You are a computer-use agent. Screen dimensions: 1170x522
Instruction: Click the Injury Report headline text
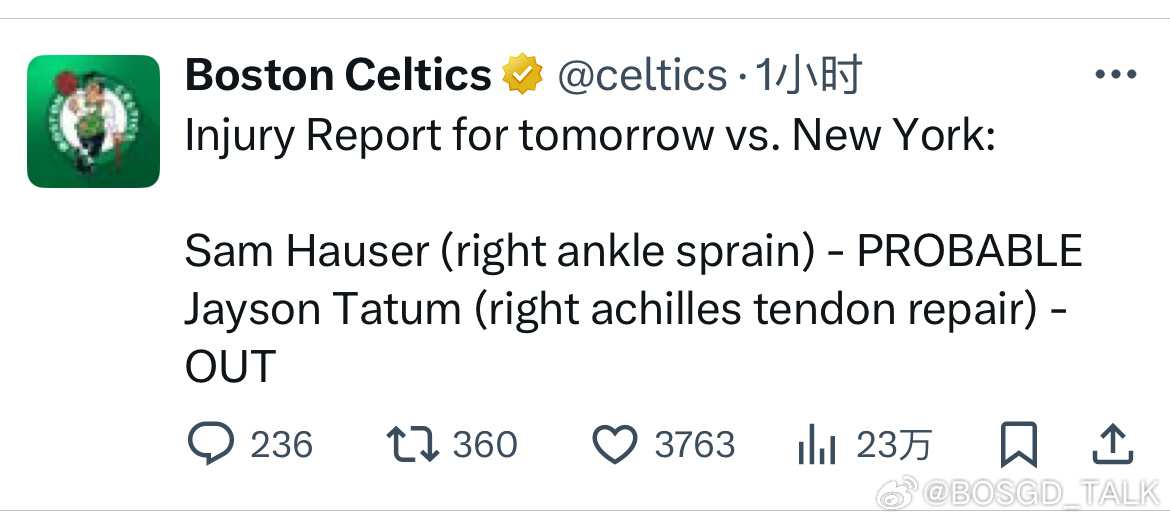[x=590, y=136]
